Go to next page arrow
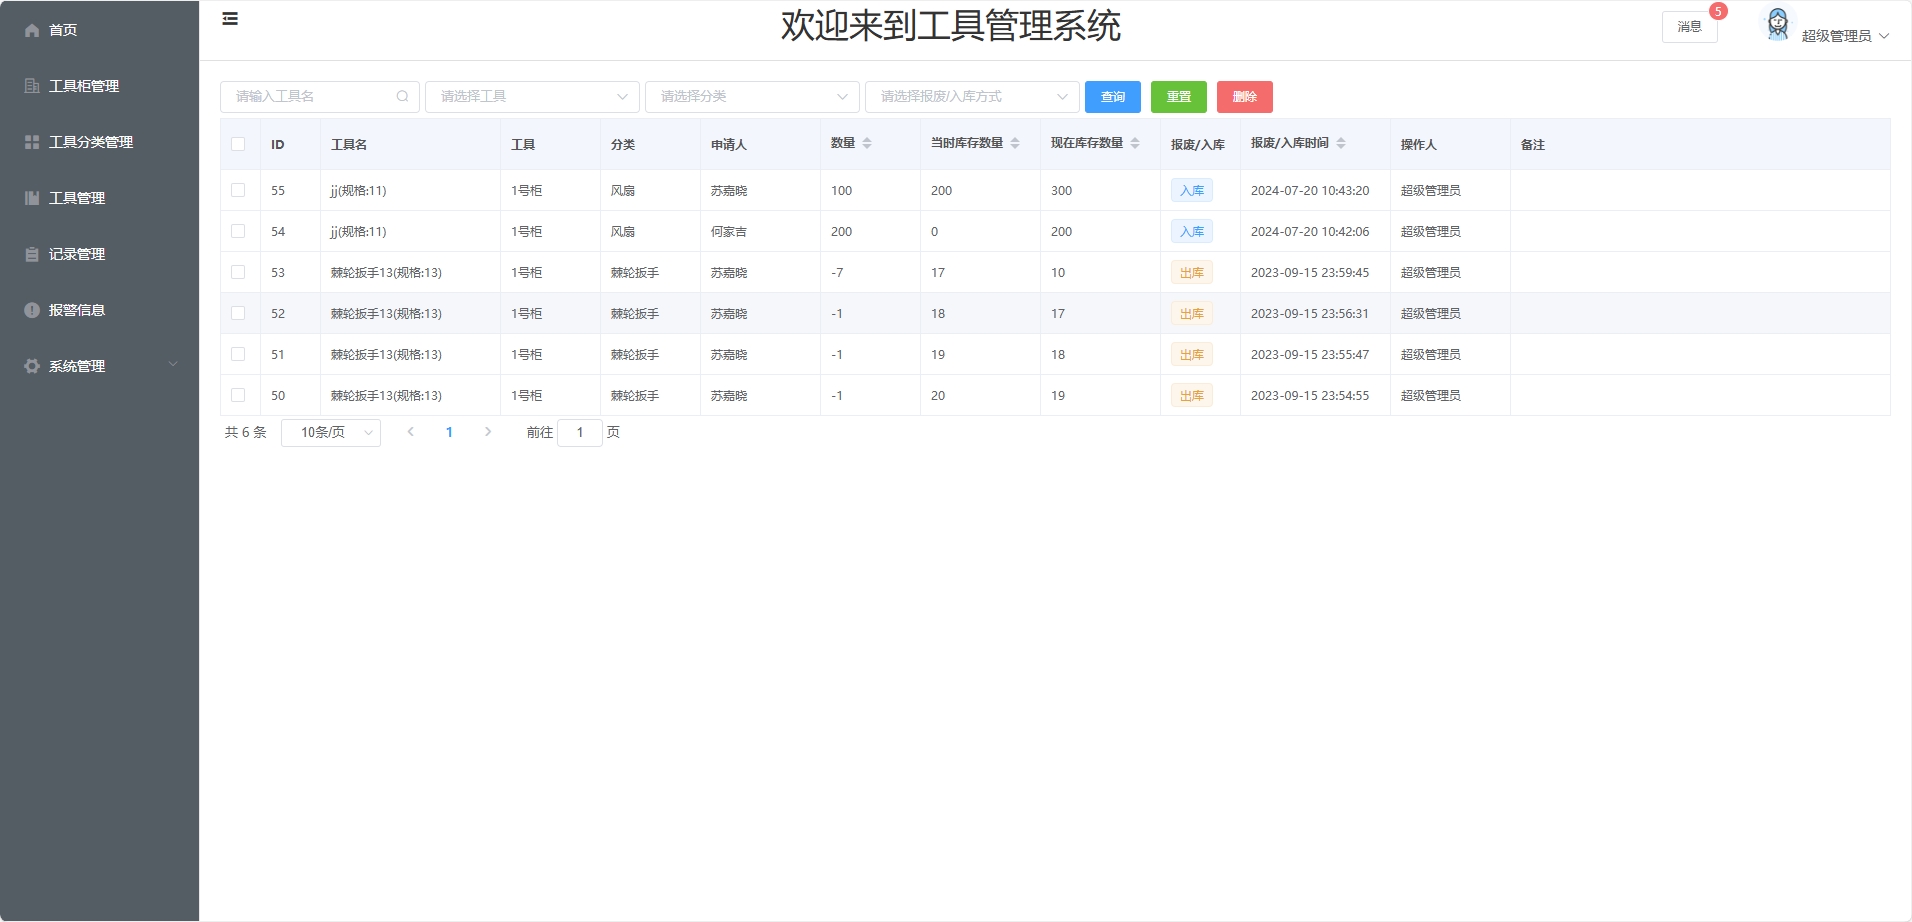This screenshot has width=1912, height=922. pos(488,432)
